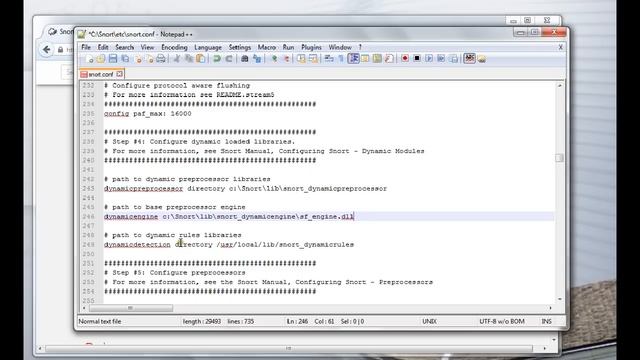Open the Macro menu
Screen dimensions: 640x360
(267, 47)
